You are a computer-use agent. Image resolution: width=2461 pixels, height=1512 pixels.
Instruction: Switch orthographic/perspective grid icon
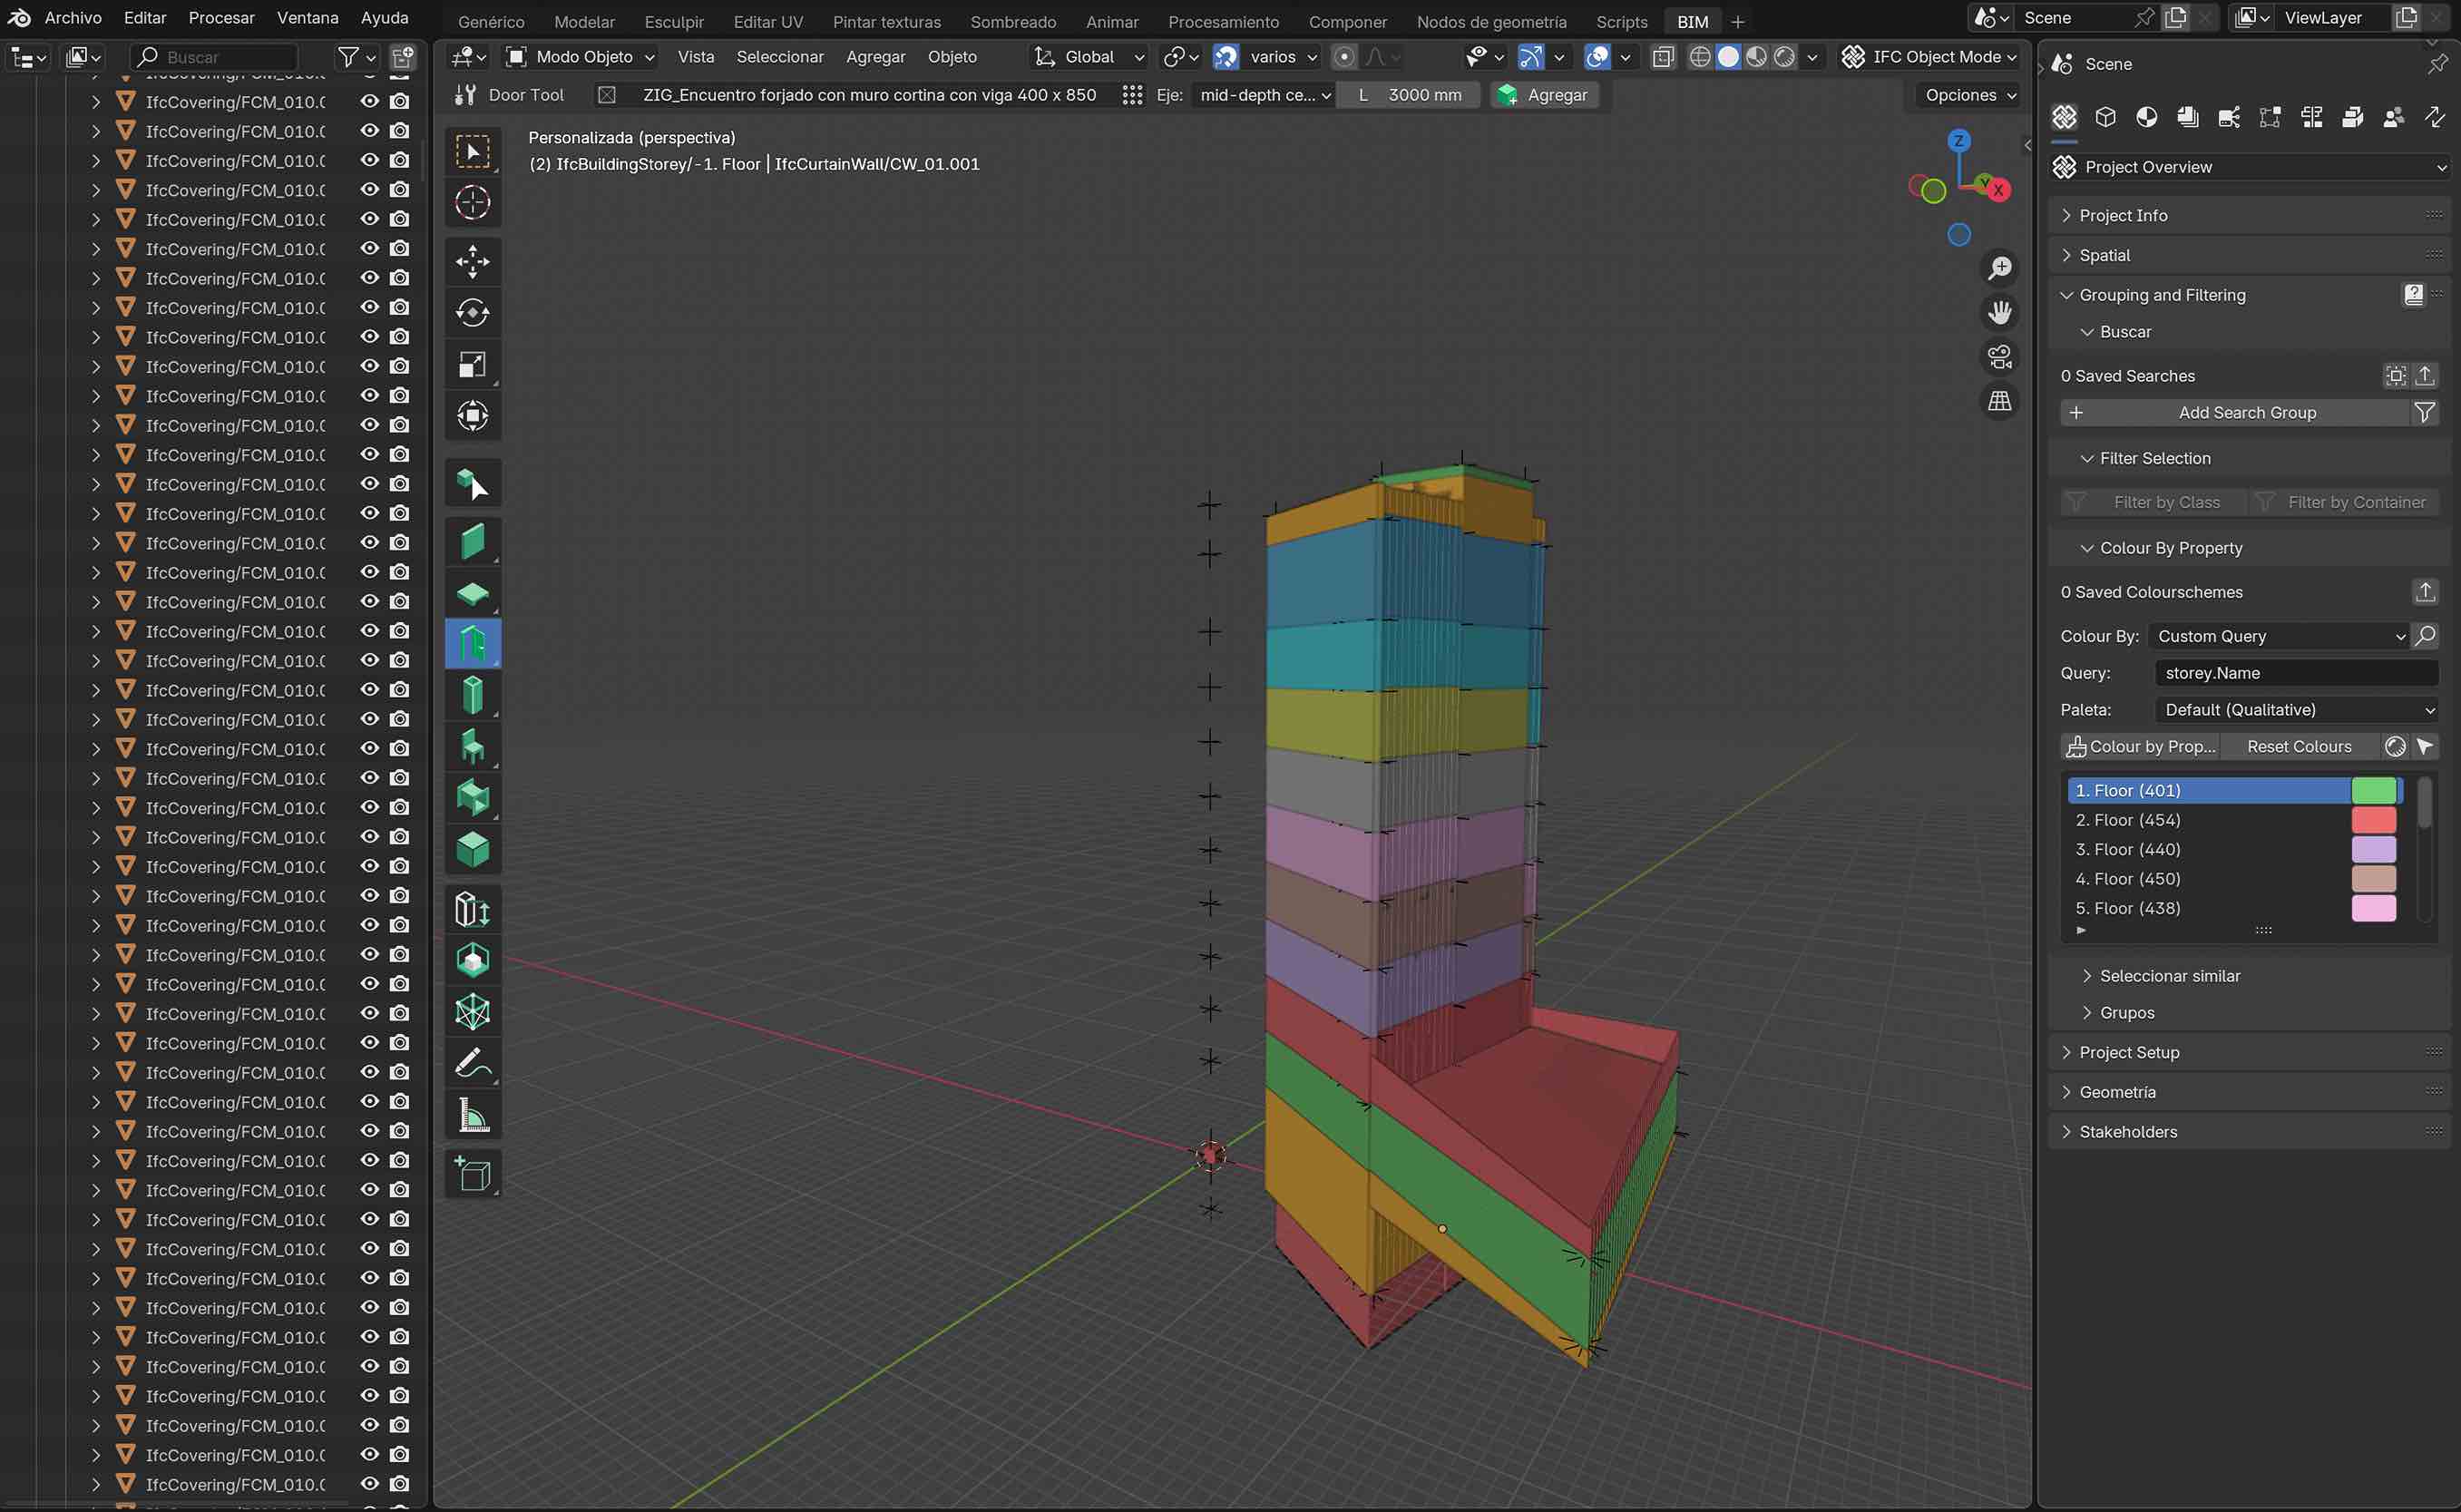2000,401
